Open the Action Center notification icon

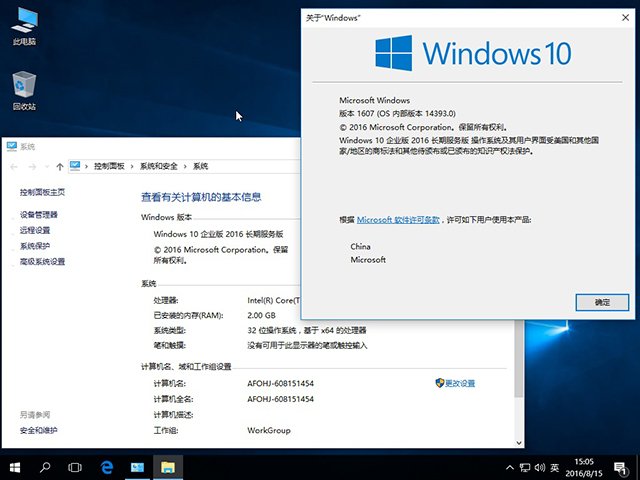[620, 468]
